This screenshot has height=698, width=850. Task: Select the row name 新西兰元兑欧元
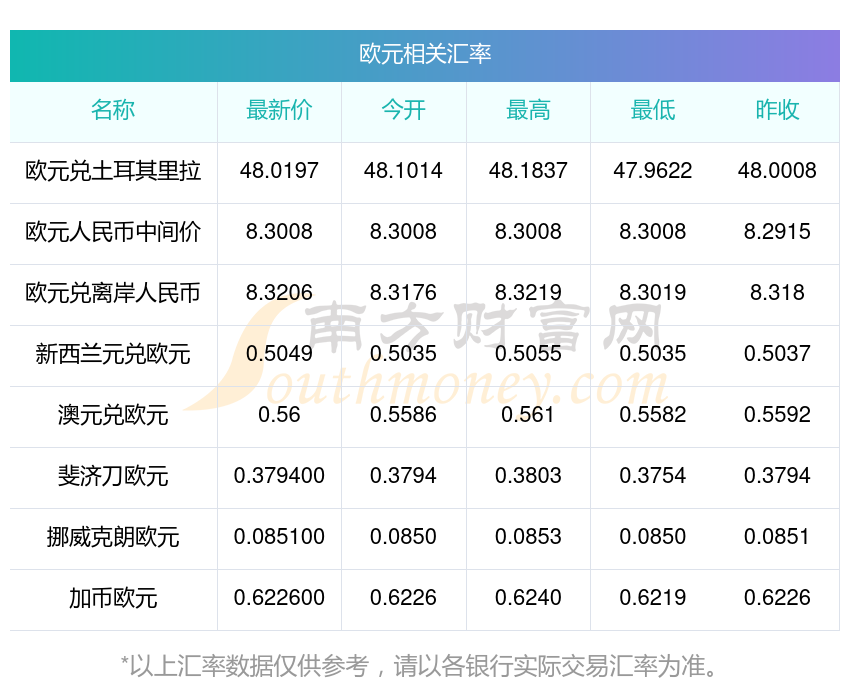(x=113, y=354)
